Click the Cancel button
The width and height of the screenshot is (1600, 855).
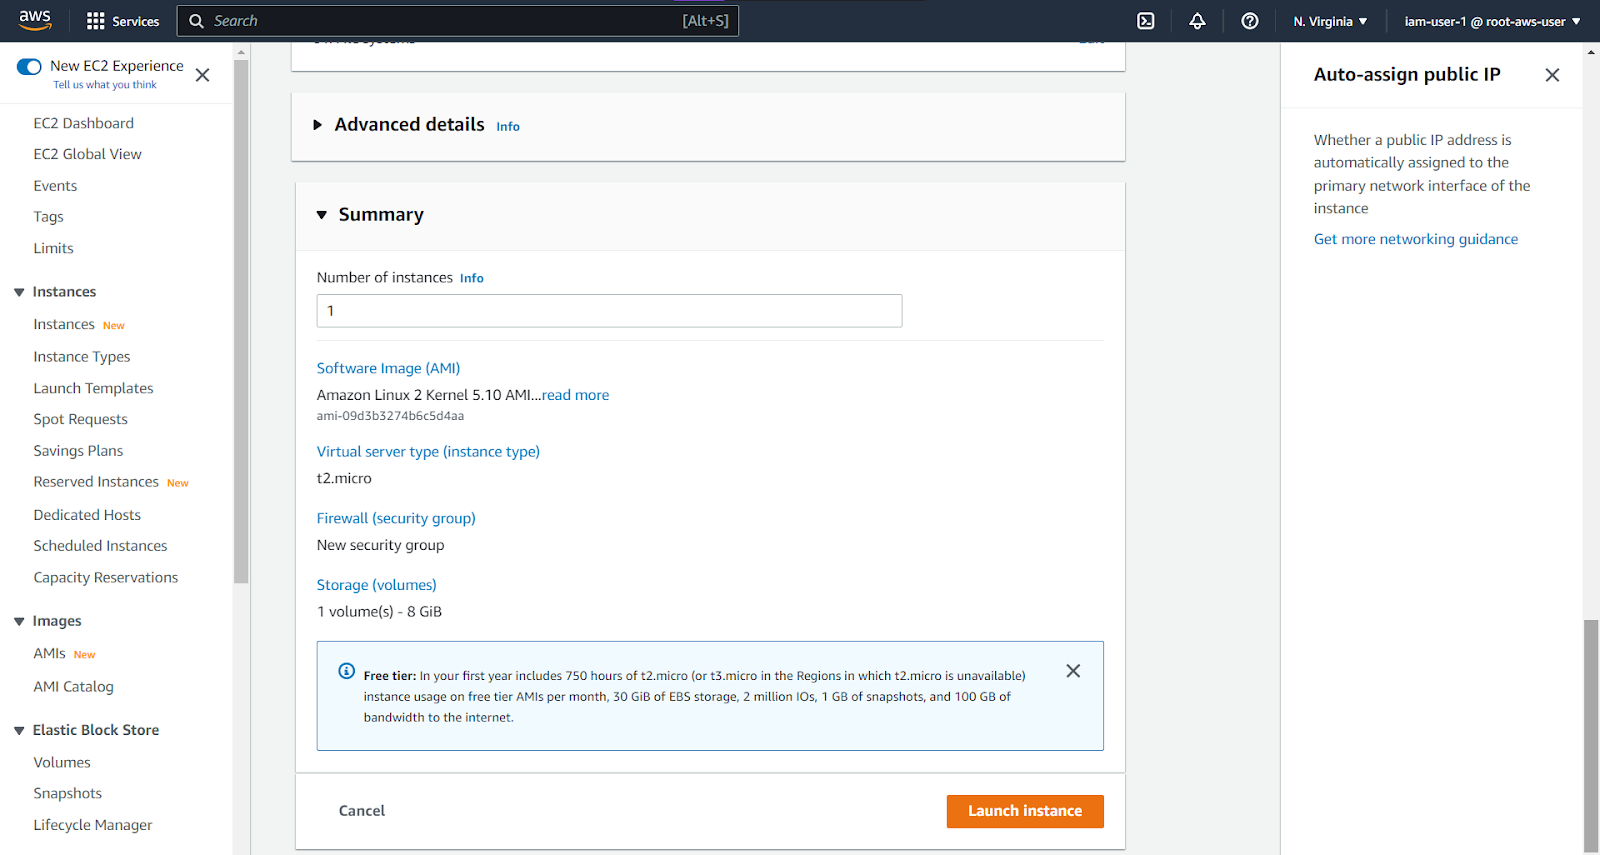(361, 811)
